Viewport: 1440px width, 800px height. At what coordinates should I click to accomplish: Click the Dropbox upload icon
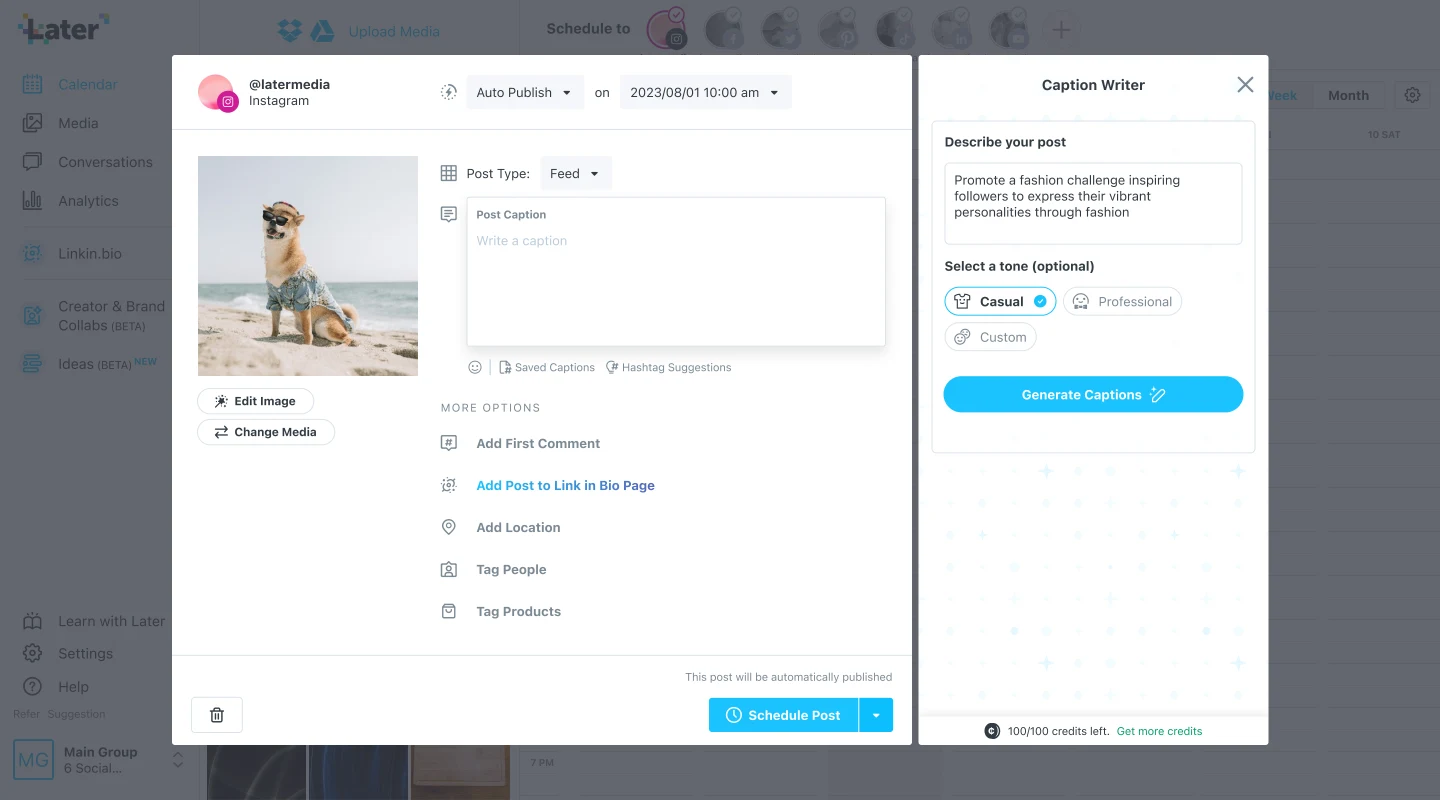[290, 31]
